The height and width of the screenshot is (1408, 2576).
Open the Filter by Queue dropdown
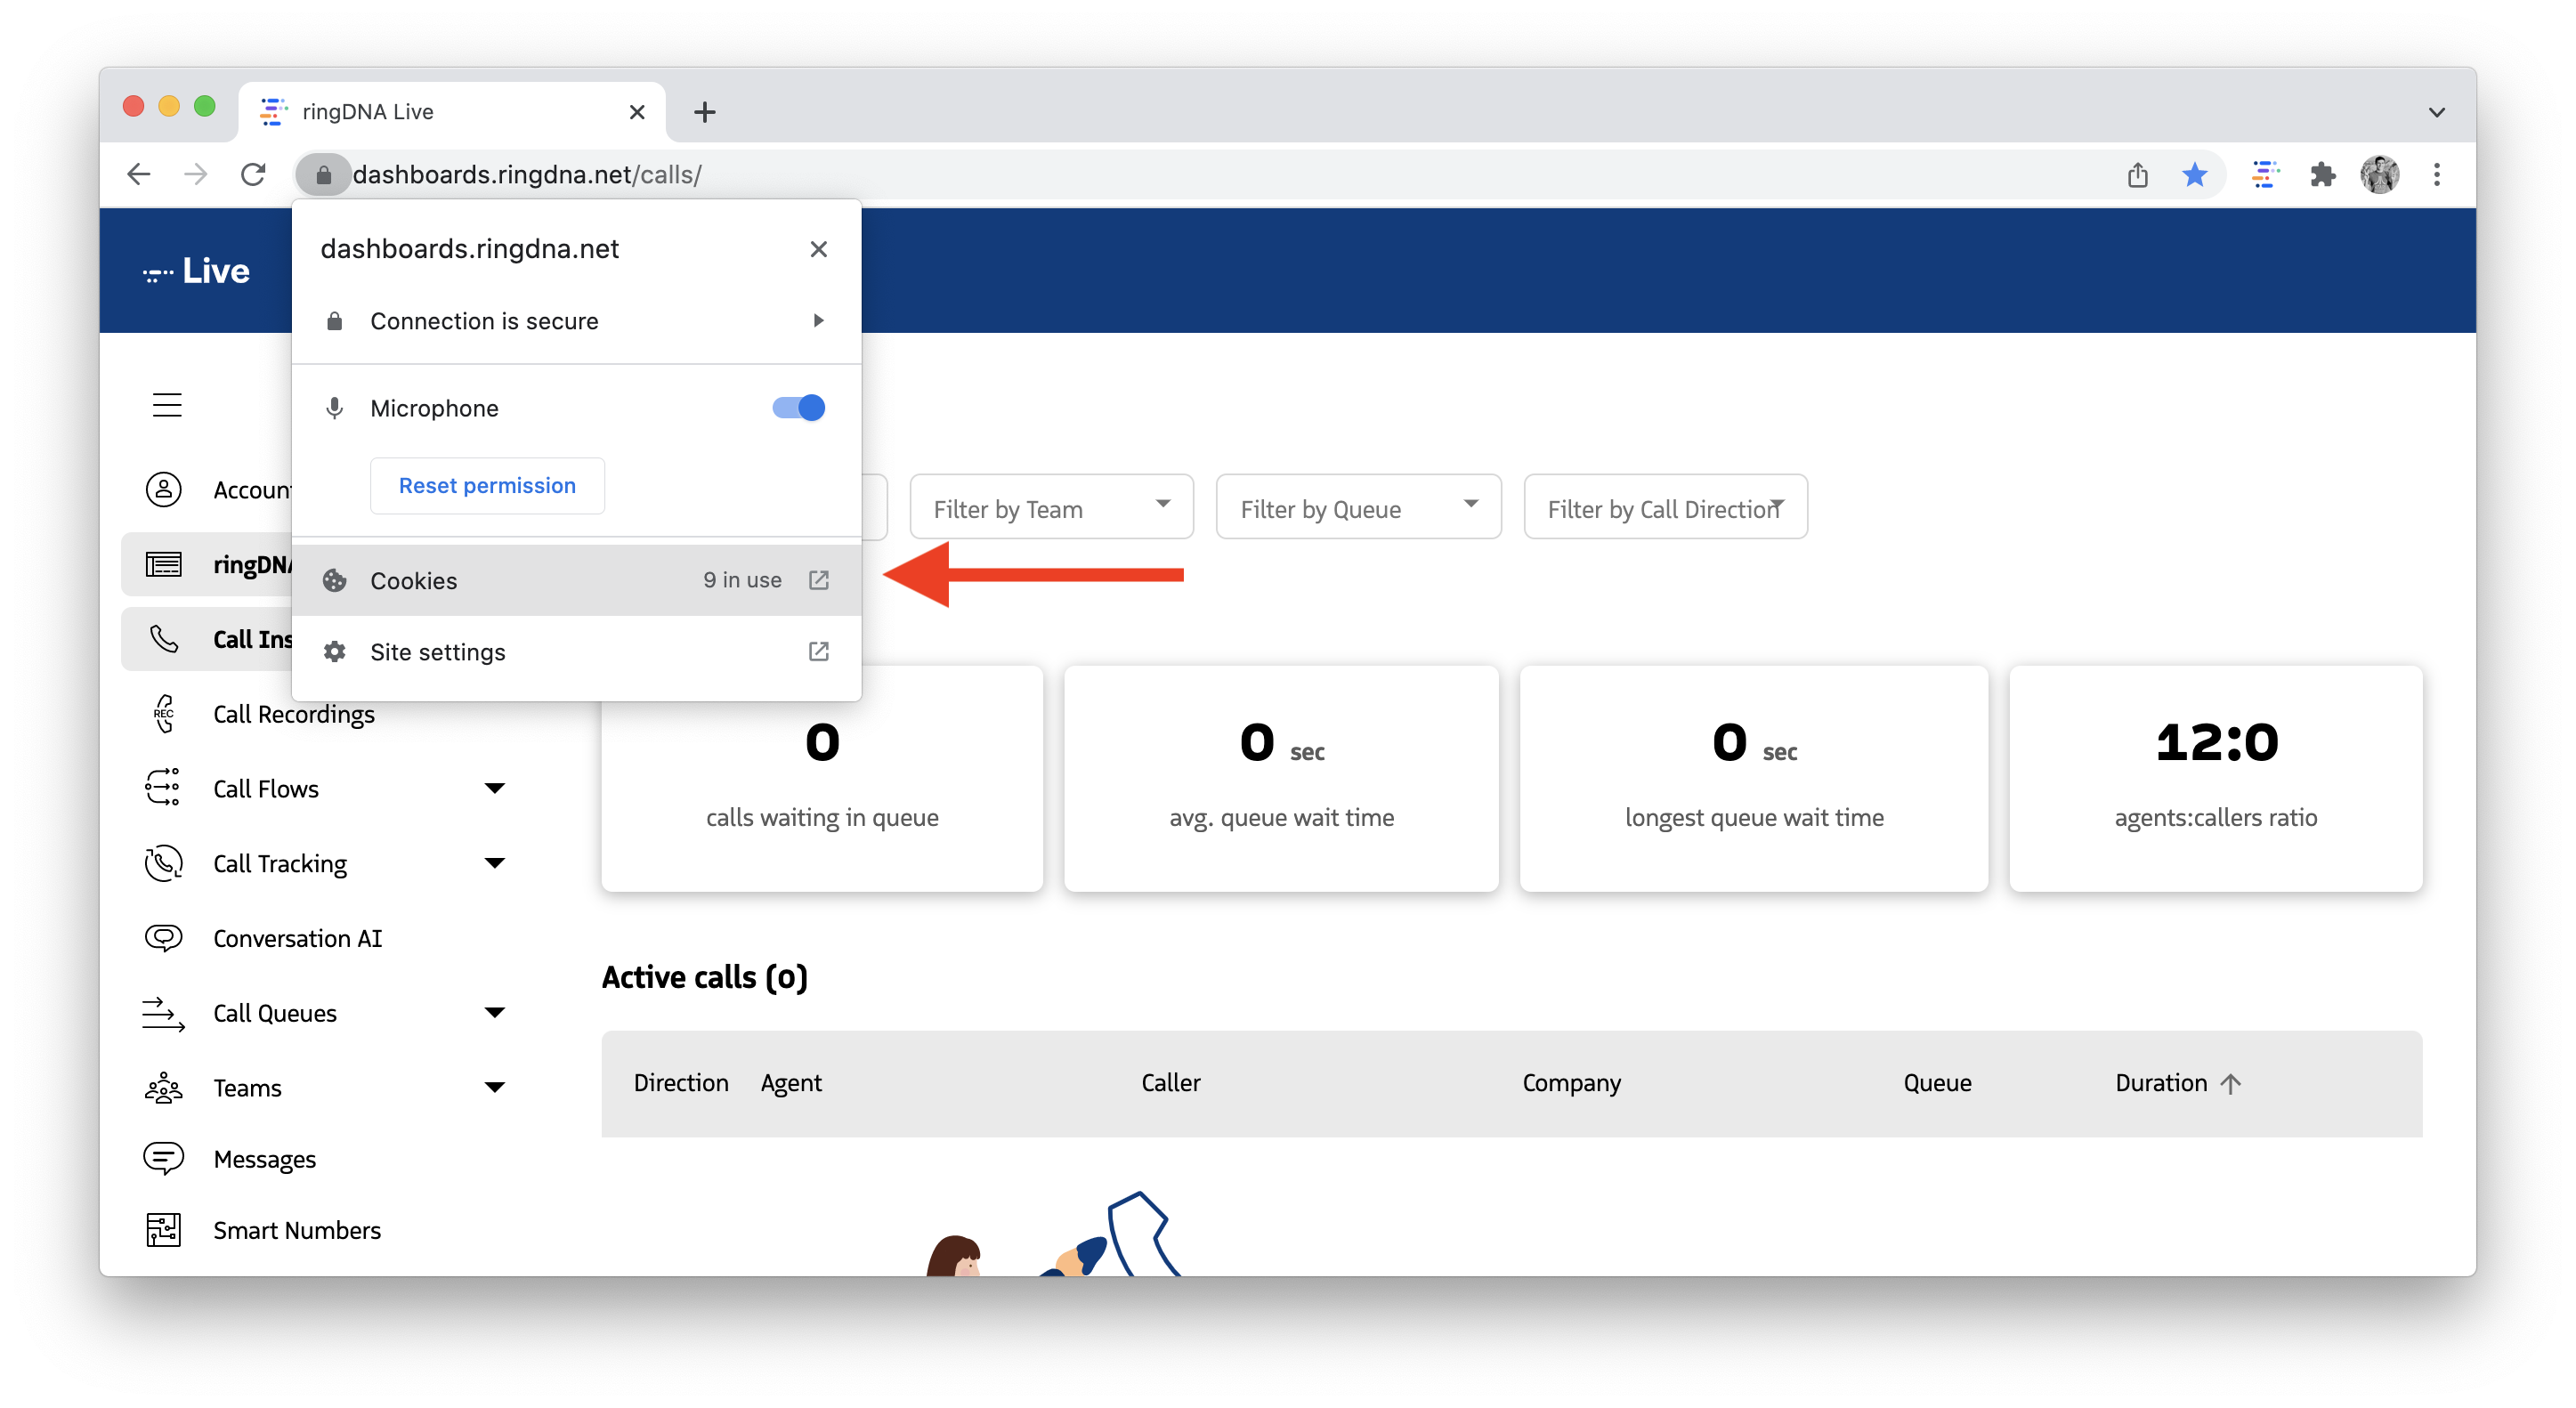(x=1359, y=507)
